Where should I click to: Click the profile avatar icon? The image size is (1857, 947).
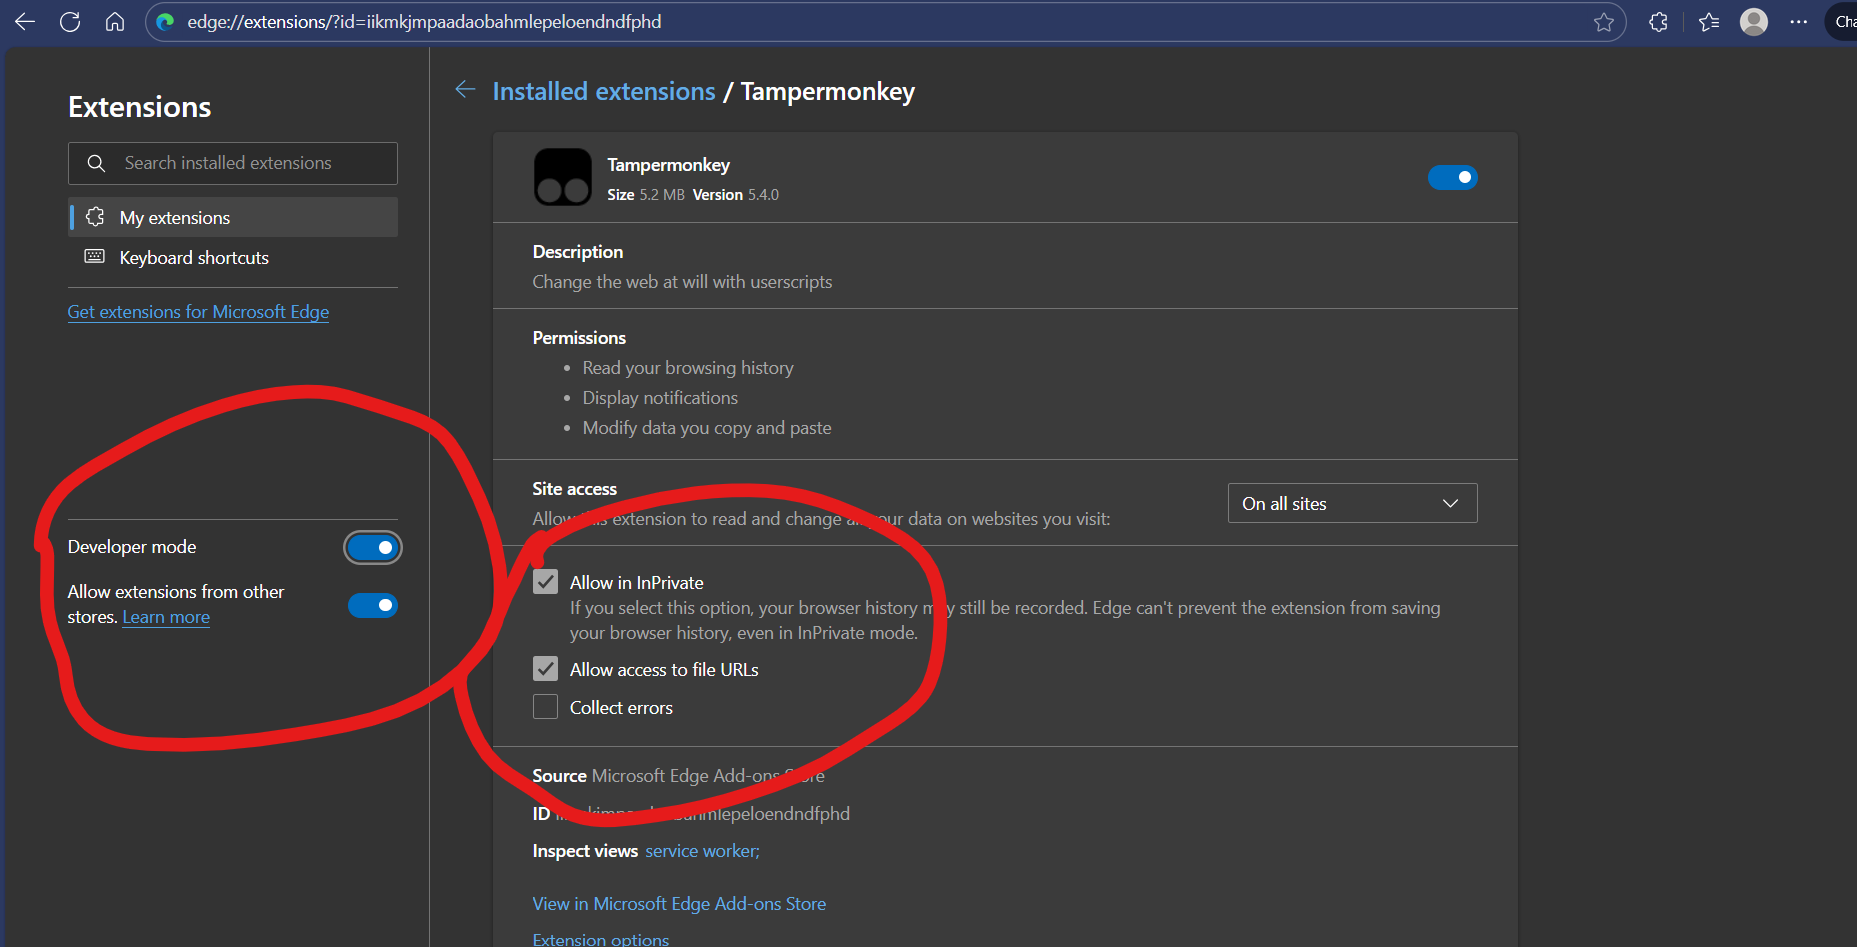click(1753, 21)
